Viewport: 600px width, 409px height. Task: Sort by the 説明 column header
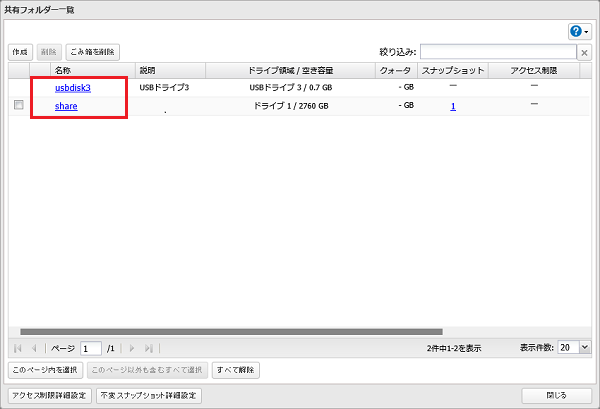[170, 70]
